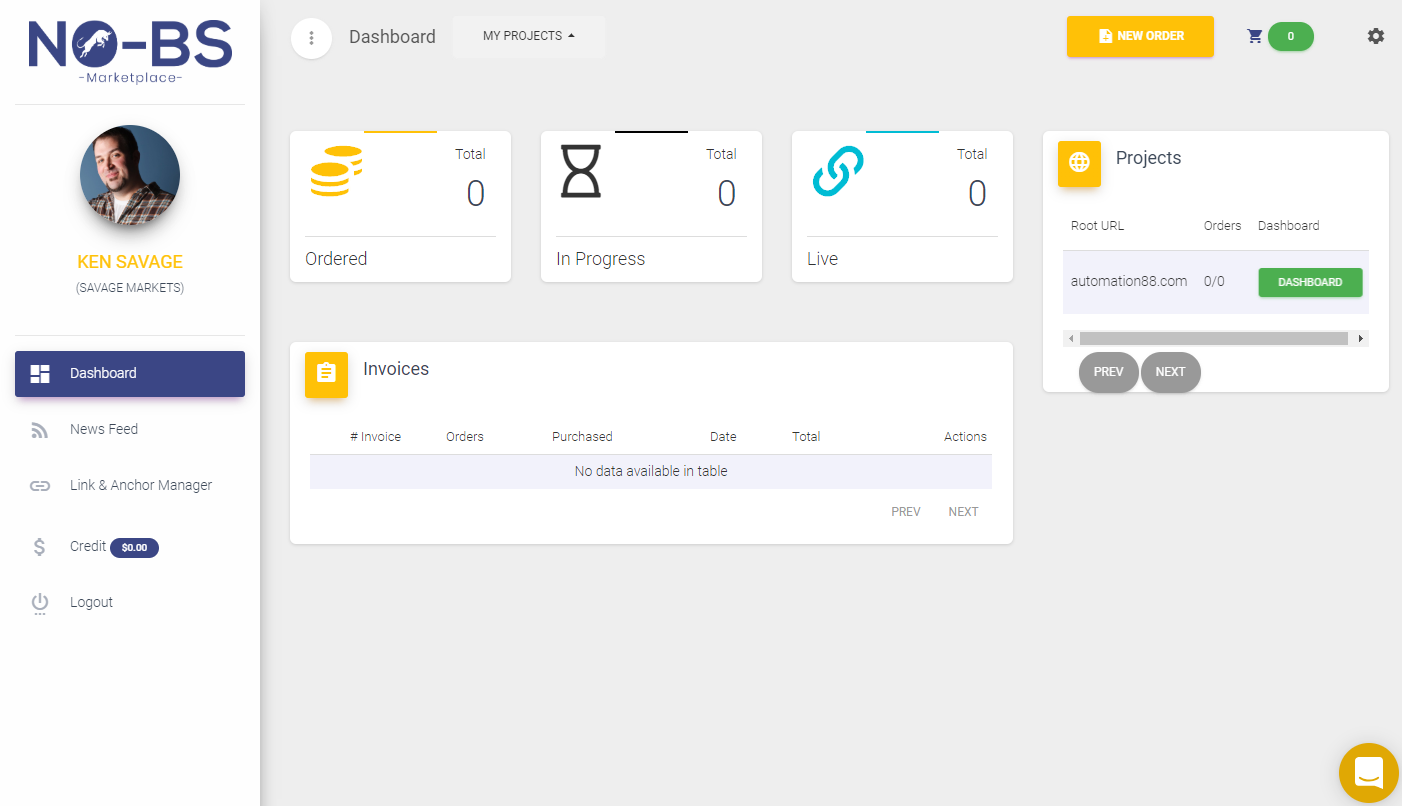Click the chain link Live icon
This screenshot has height=806, width=1402.
click(x=837, y=172)
